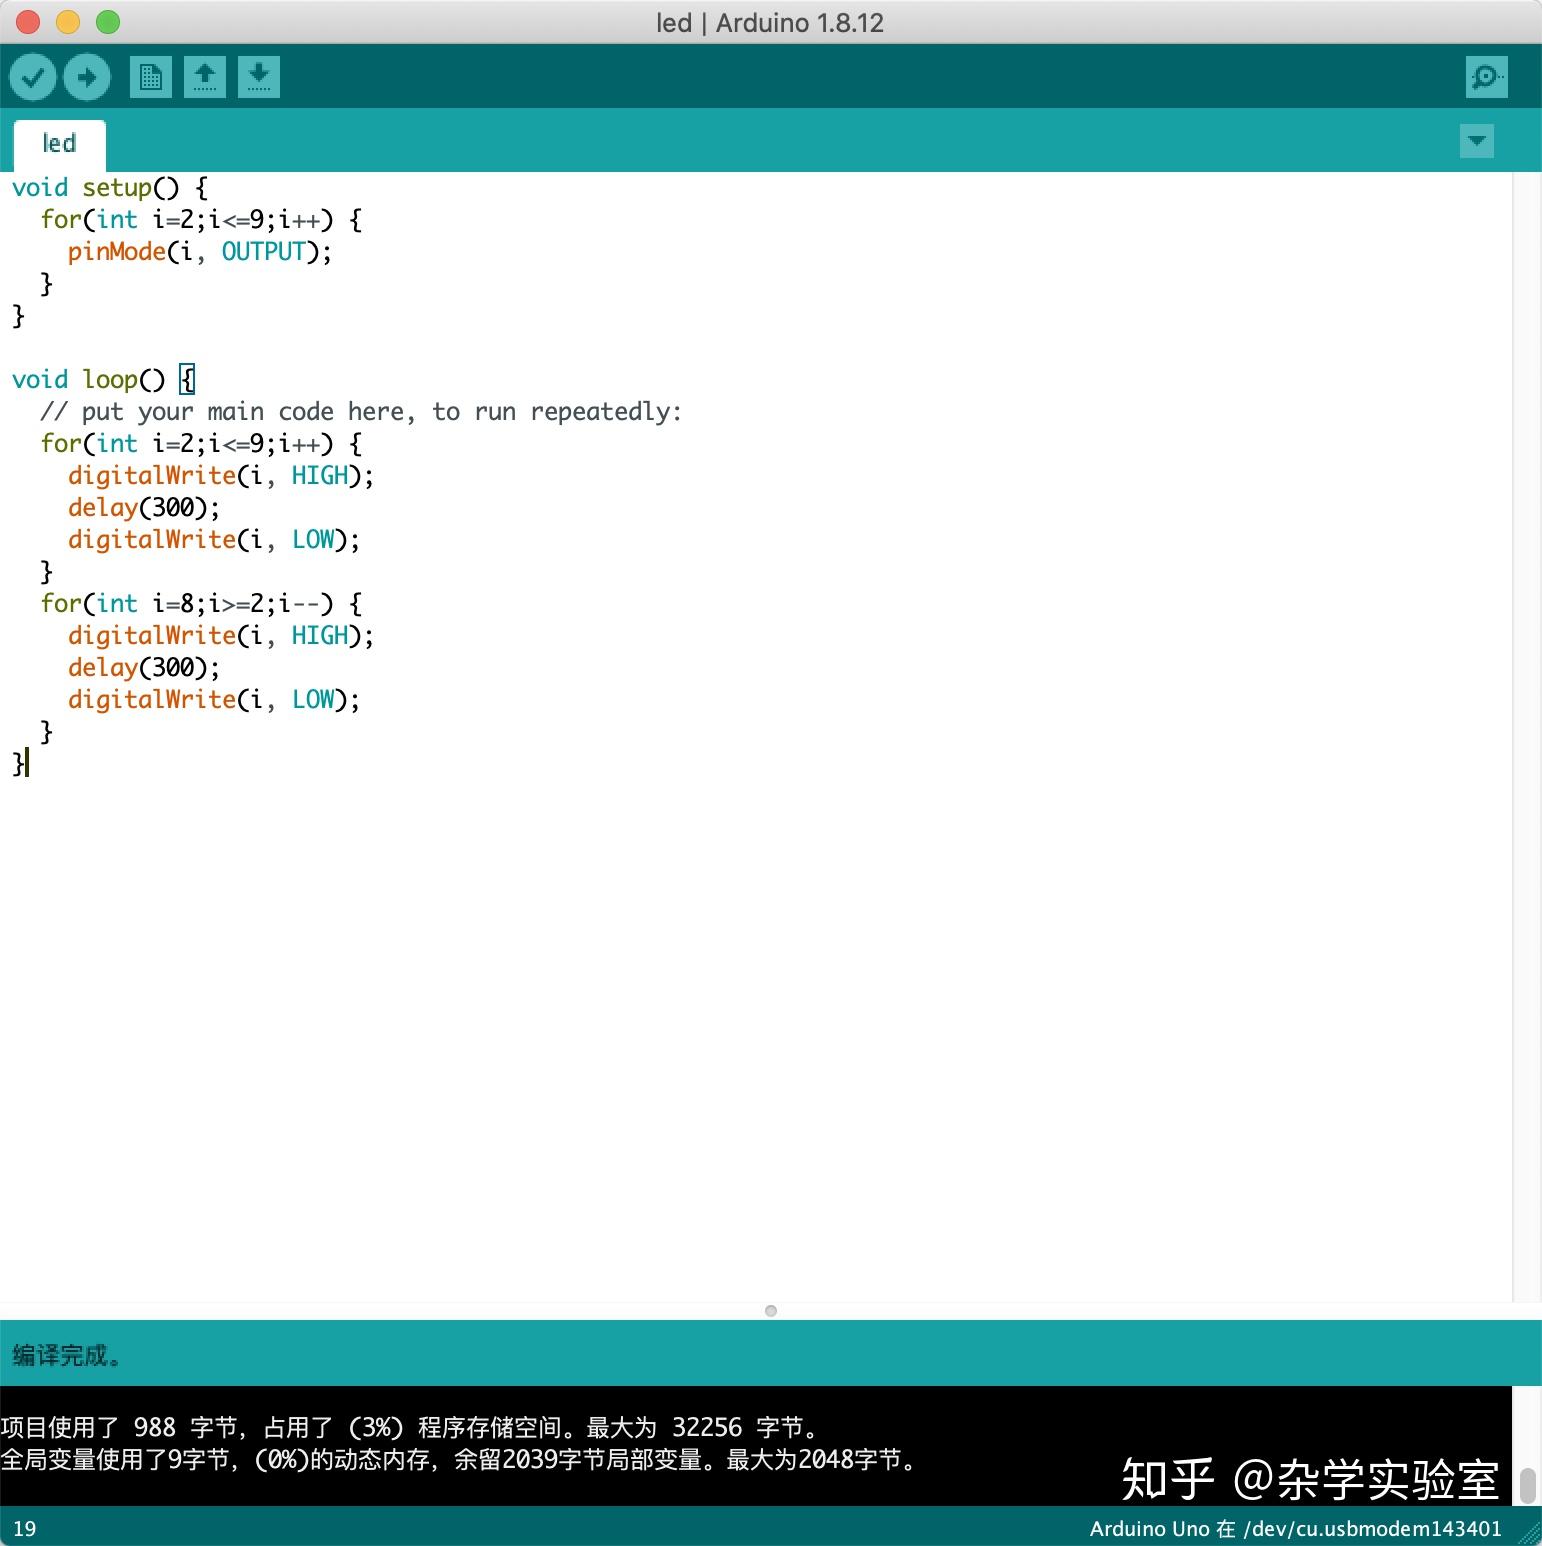This screenshot has height=1546, width=1542.
Task: Click the editor-console pane divider dot
Action: point(771,1310)
